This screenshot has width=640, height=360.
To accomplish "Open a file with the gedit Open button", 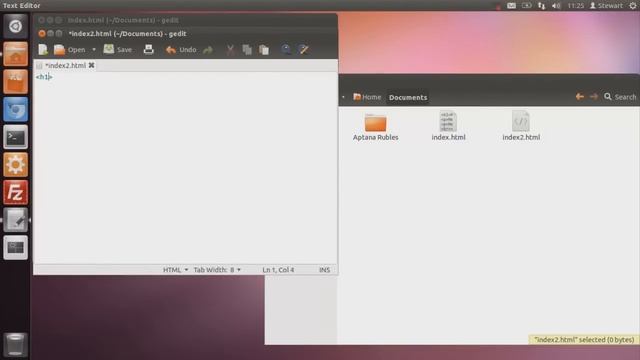I will pos(70,50).
